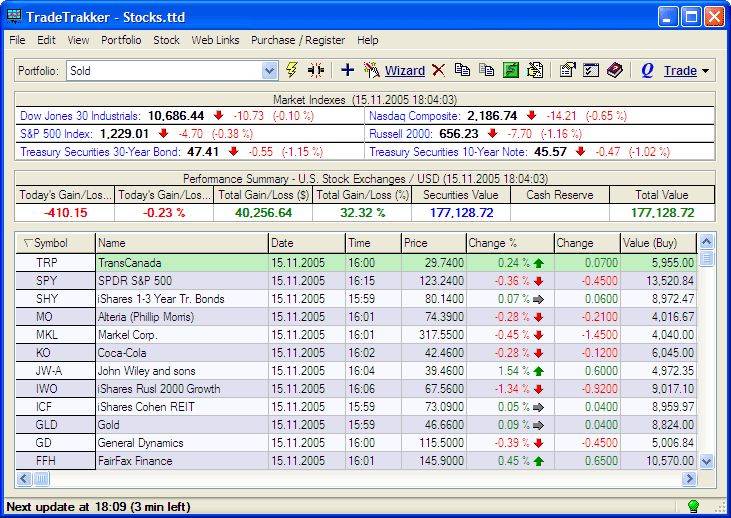Click the wizard wand icon
The image size is (731, 518).
pyautogui.click(x=372, y=70)
